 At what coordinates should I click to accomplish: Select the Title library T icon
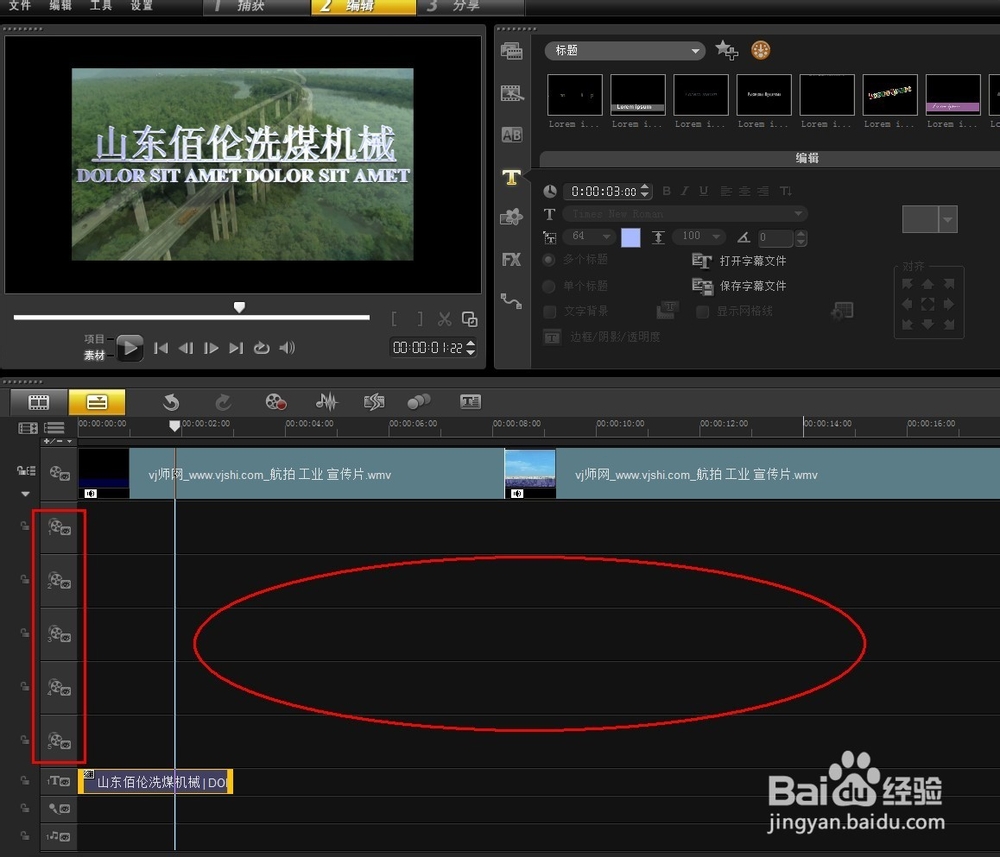pos(511,177)
